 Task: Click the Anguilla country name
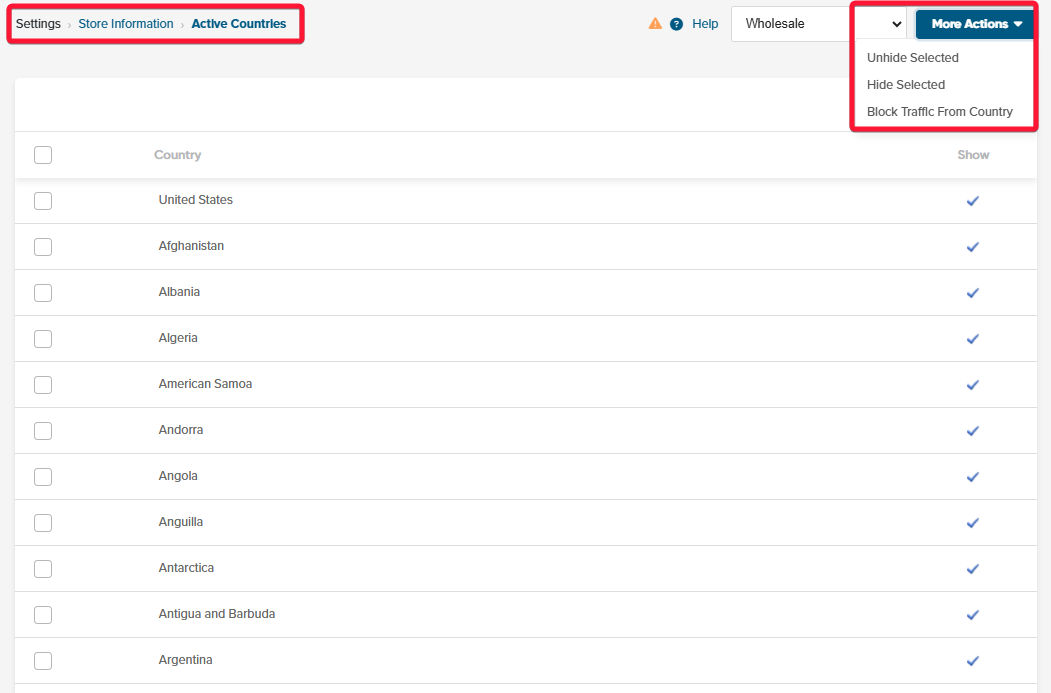tap(180, 522)
